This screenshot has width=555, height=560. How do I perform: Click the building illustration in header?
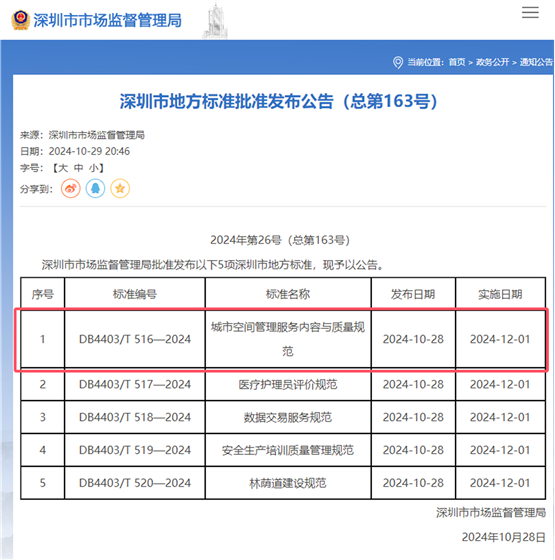click(x=215, y=21)
